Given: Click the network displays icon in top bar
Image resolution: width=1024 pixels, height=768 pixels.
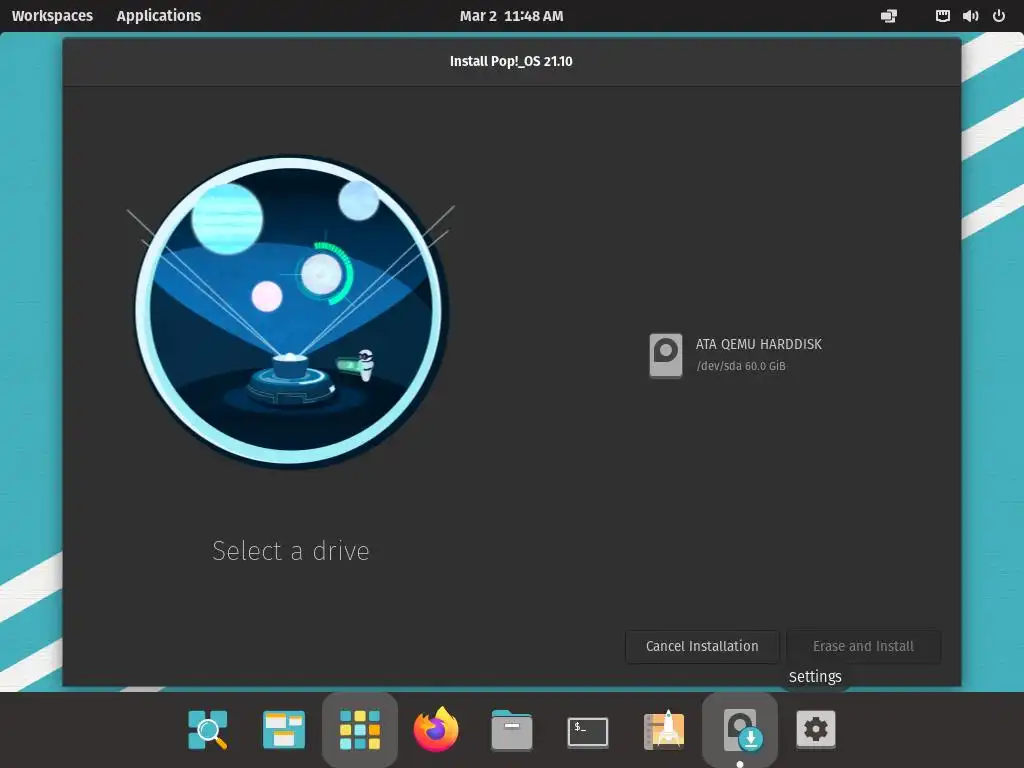Looking at the screenshot, I should tap(889, 16).
